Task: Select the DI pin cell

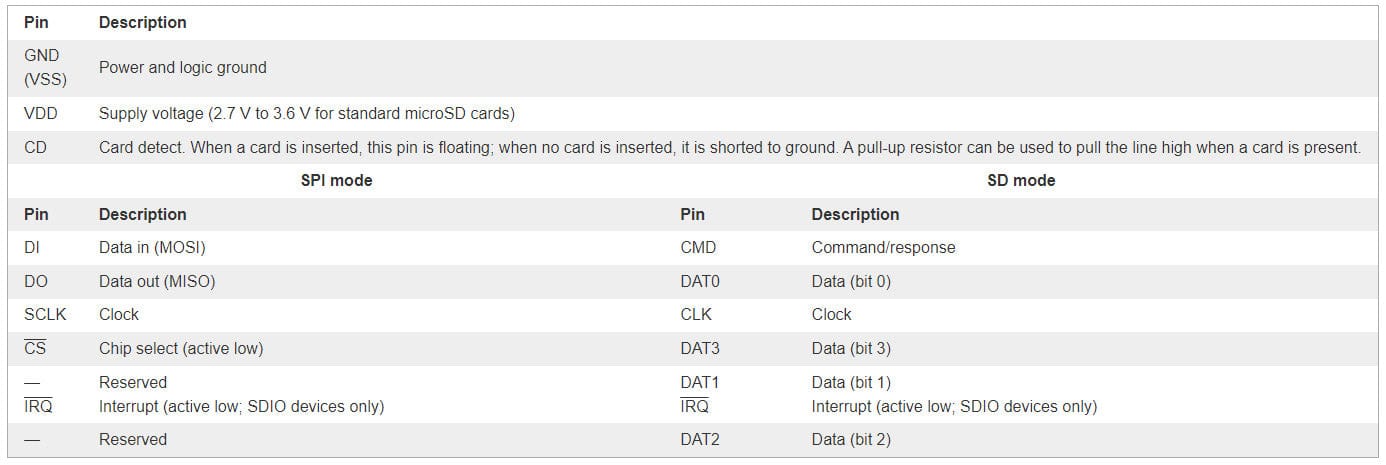Action: click(31, 247)
